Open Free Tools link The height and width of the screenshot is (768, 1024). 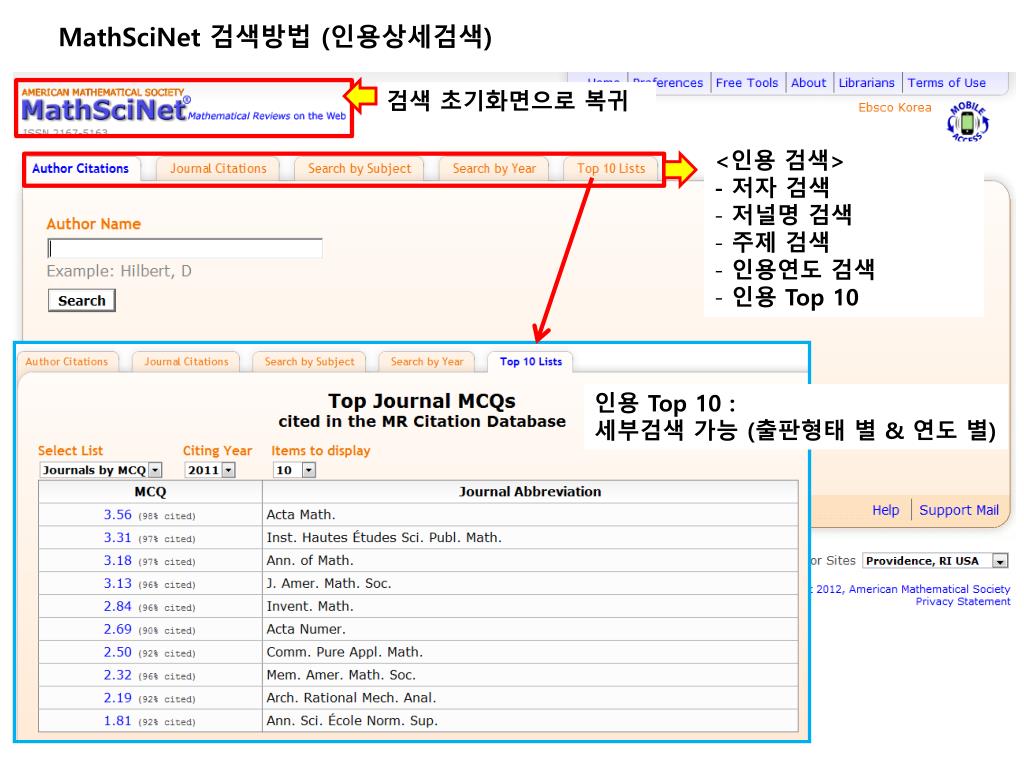[x=746, y=83]
